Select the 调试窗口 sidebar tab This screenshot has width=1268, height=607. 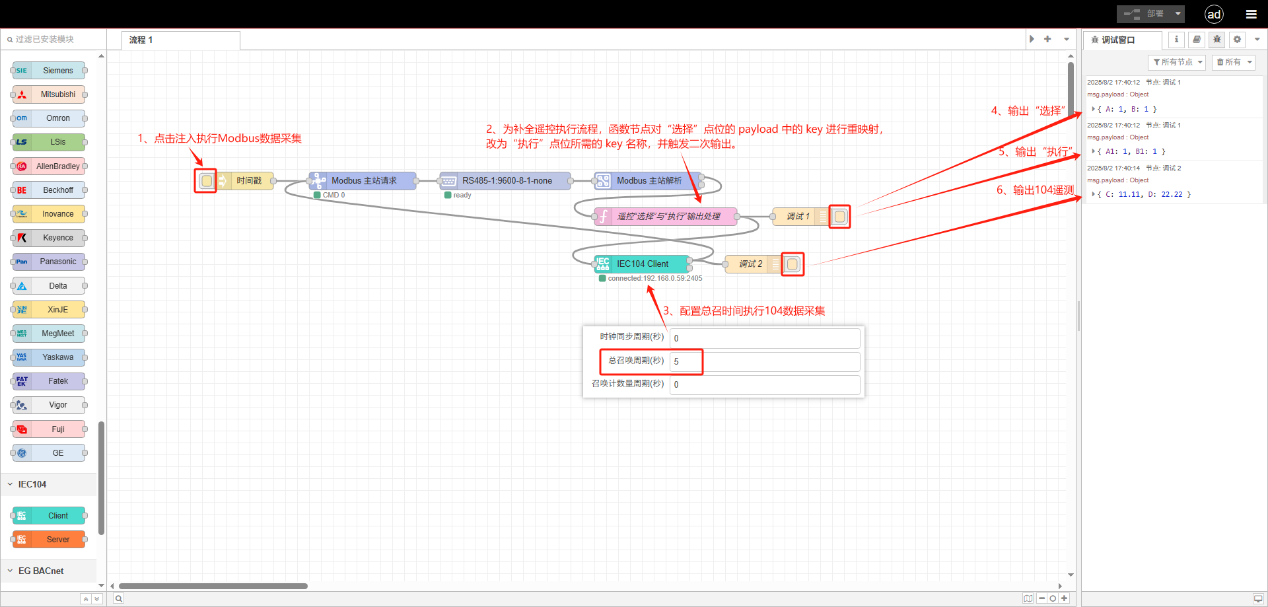pyautogui.click(x=1122, y=40)
